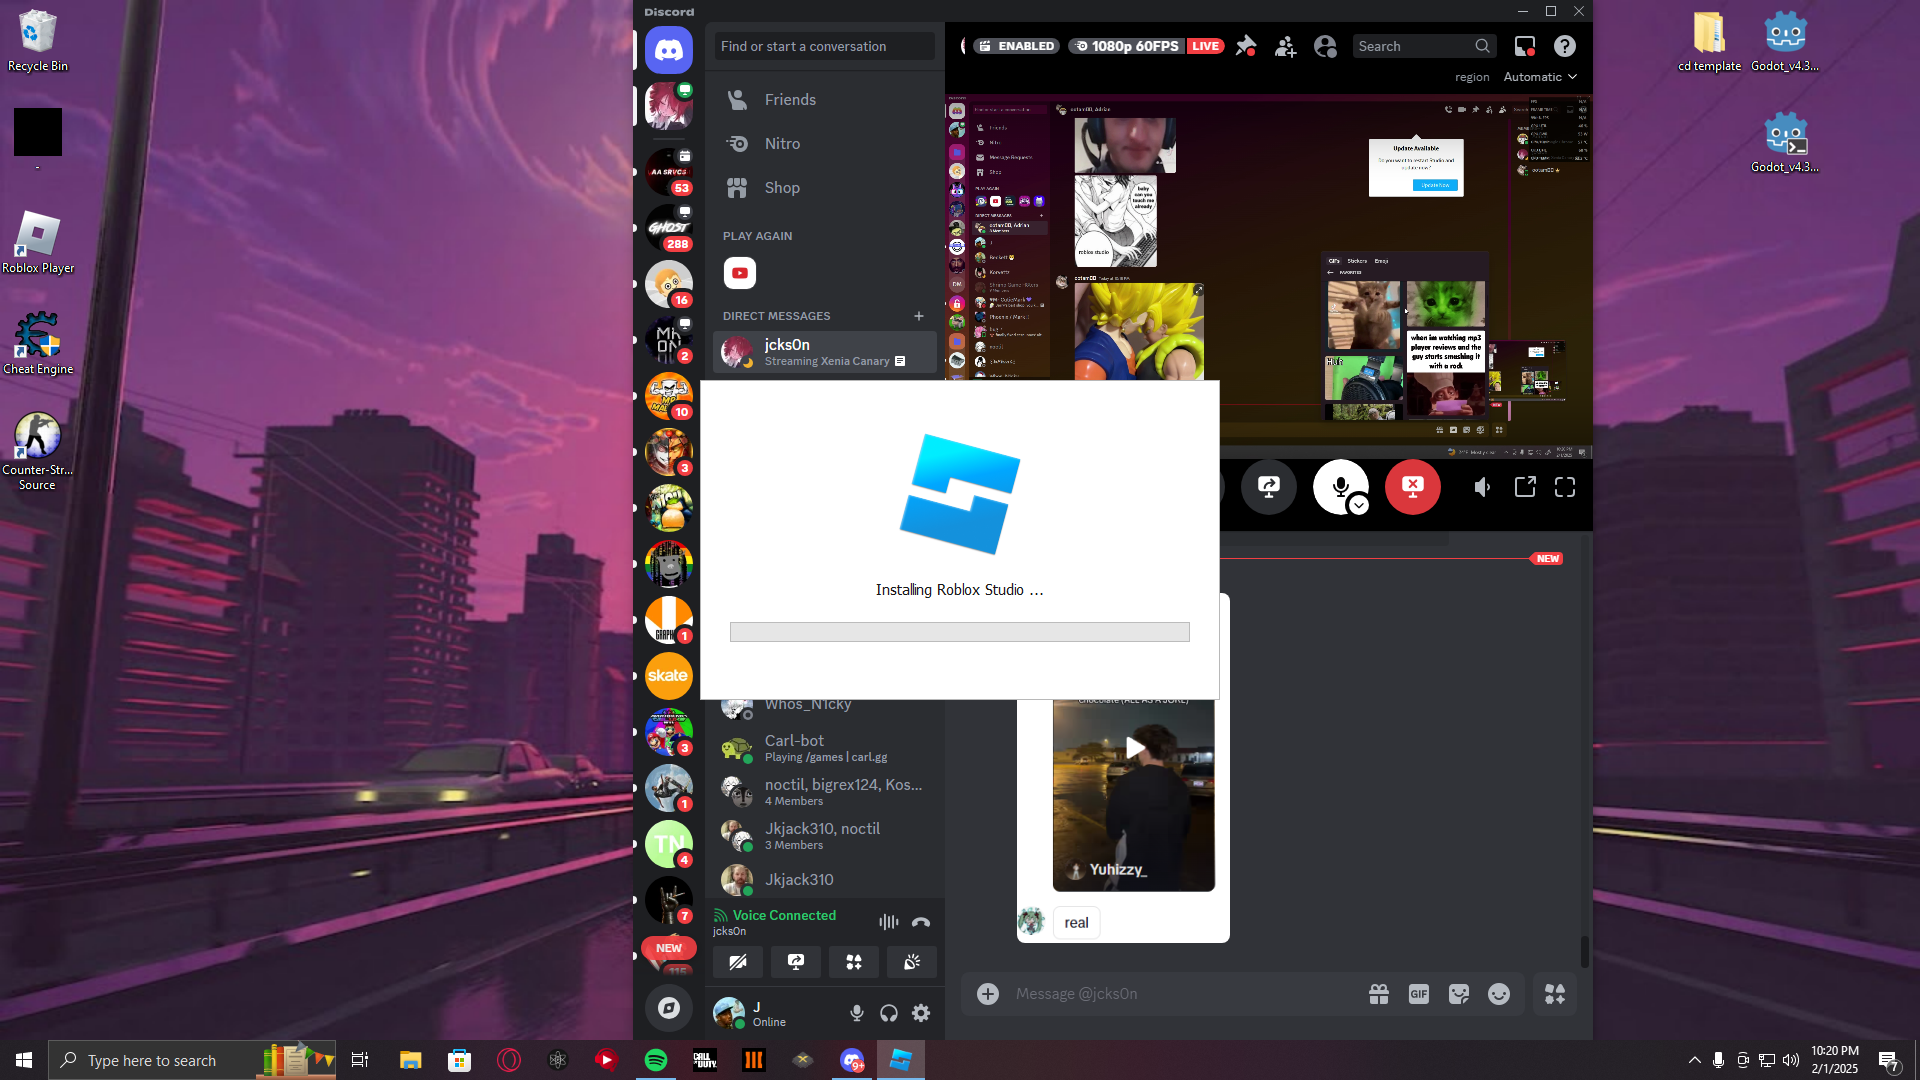The width and height of the screenshot is (1920, 1080).
Task: Toggle headphones deafen in user panel
Action: click(889, 1013)
